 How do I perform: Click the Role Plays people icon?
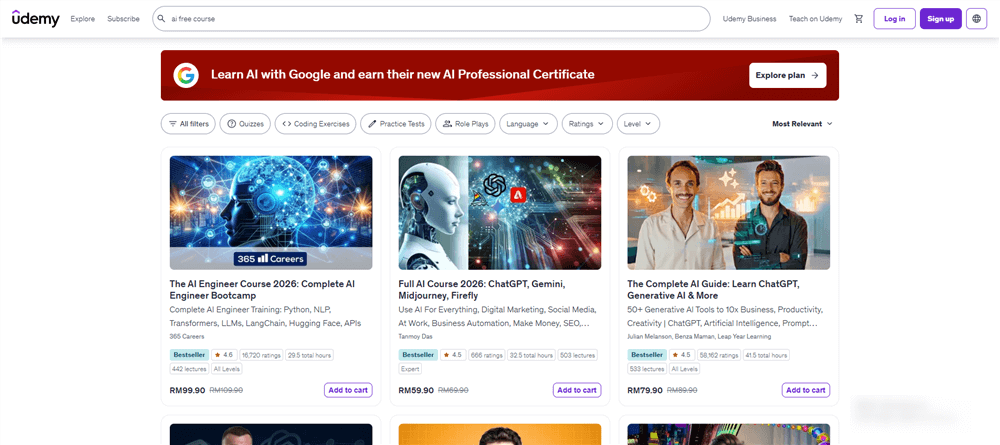click(x=448, y=124)
